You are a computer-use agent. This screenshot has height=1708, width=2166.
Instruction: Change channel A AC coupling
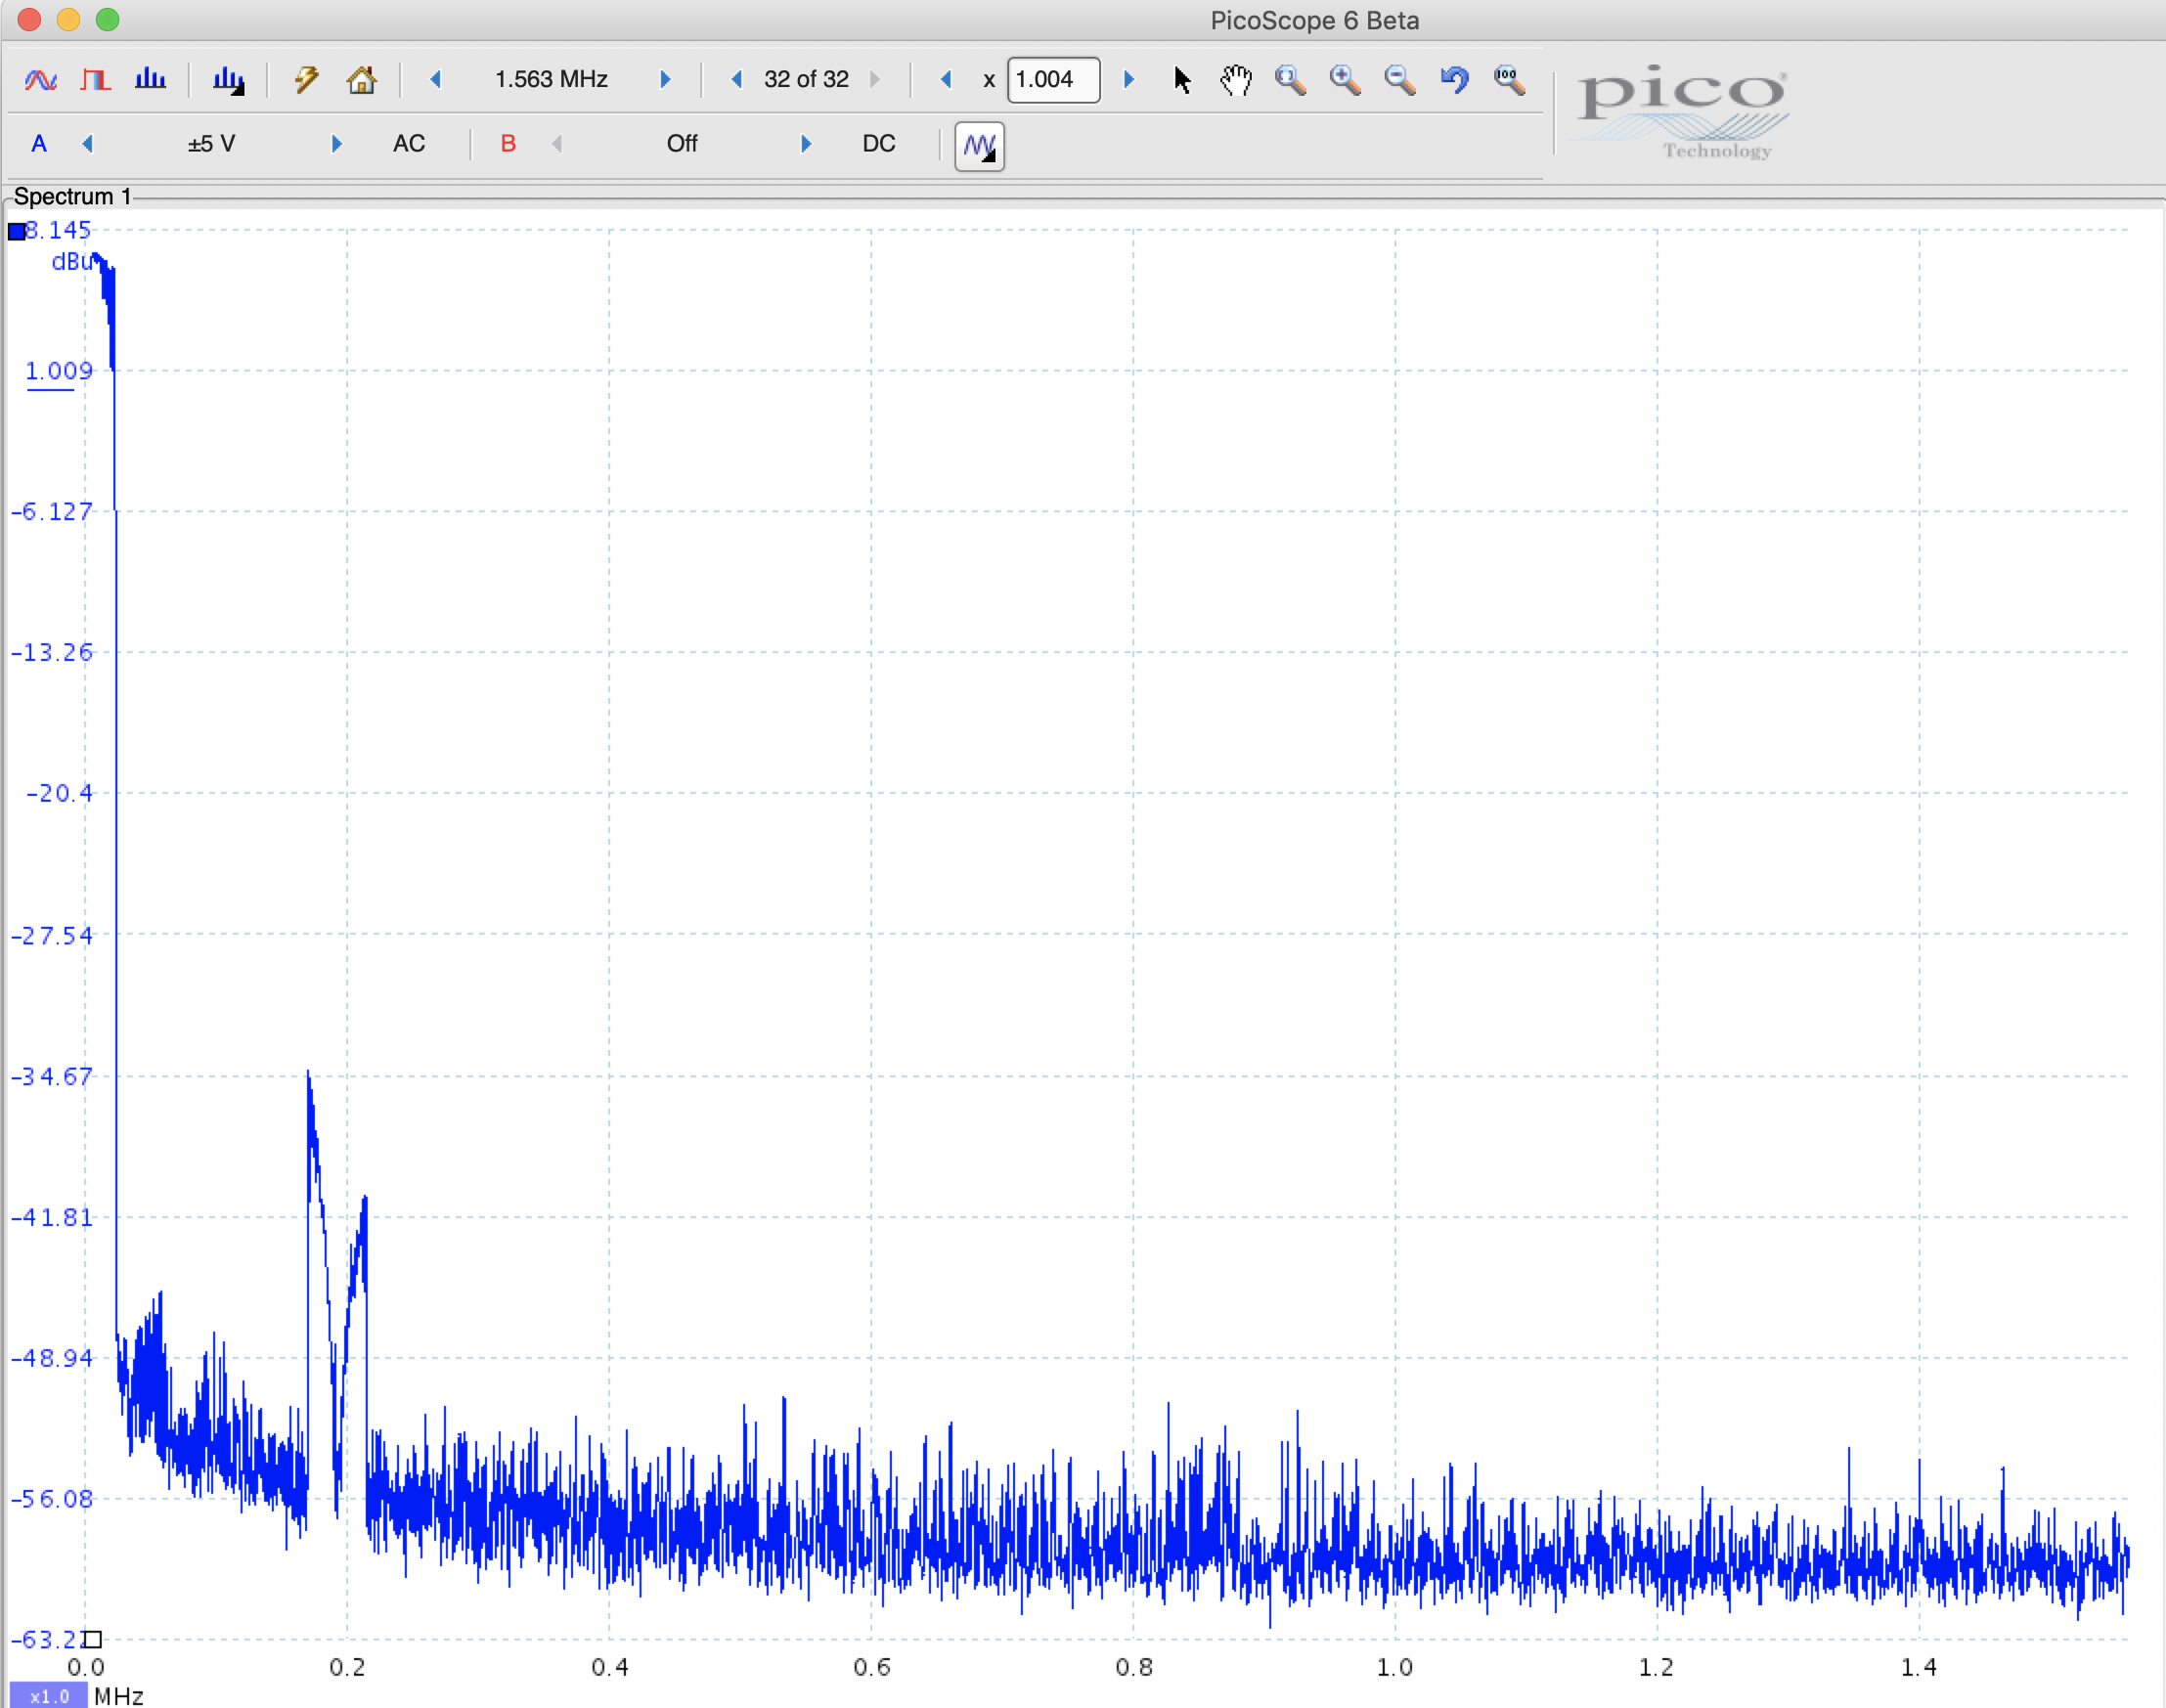(409, 144)
